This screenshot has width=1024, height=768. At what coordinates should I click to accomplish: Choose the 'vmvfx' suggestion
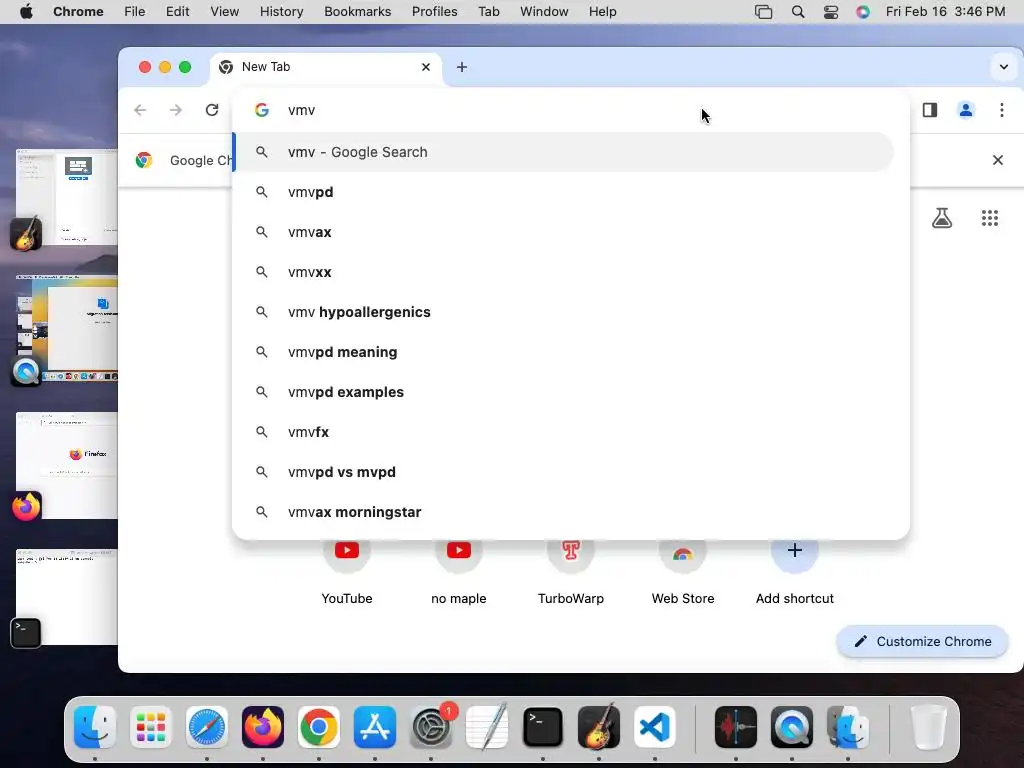(x=564, y=432)
